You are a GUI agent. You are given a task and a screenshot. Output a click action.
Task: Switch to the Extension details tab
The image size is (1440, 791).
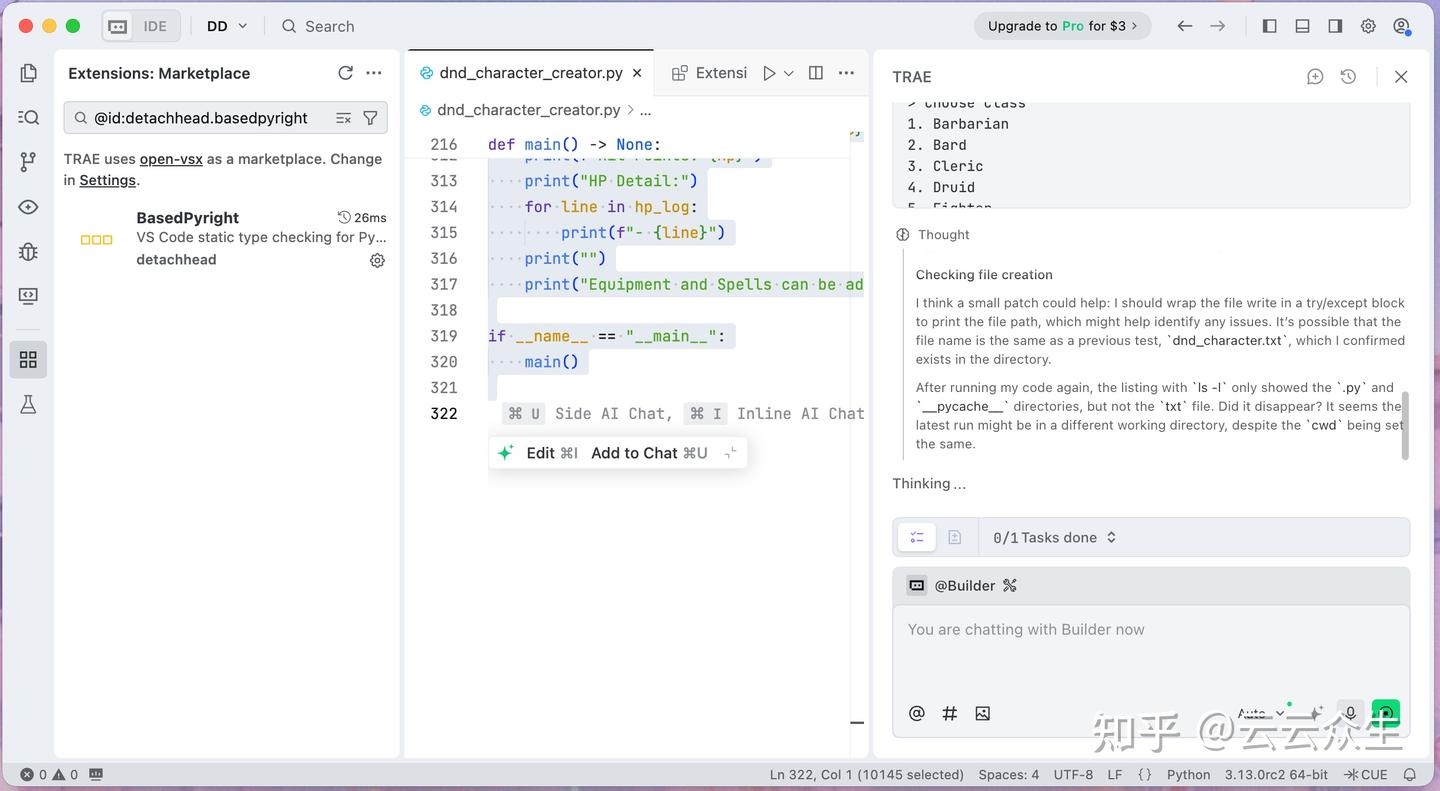(x=710, y=73)
